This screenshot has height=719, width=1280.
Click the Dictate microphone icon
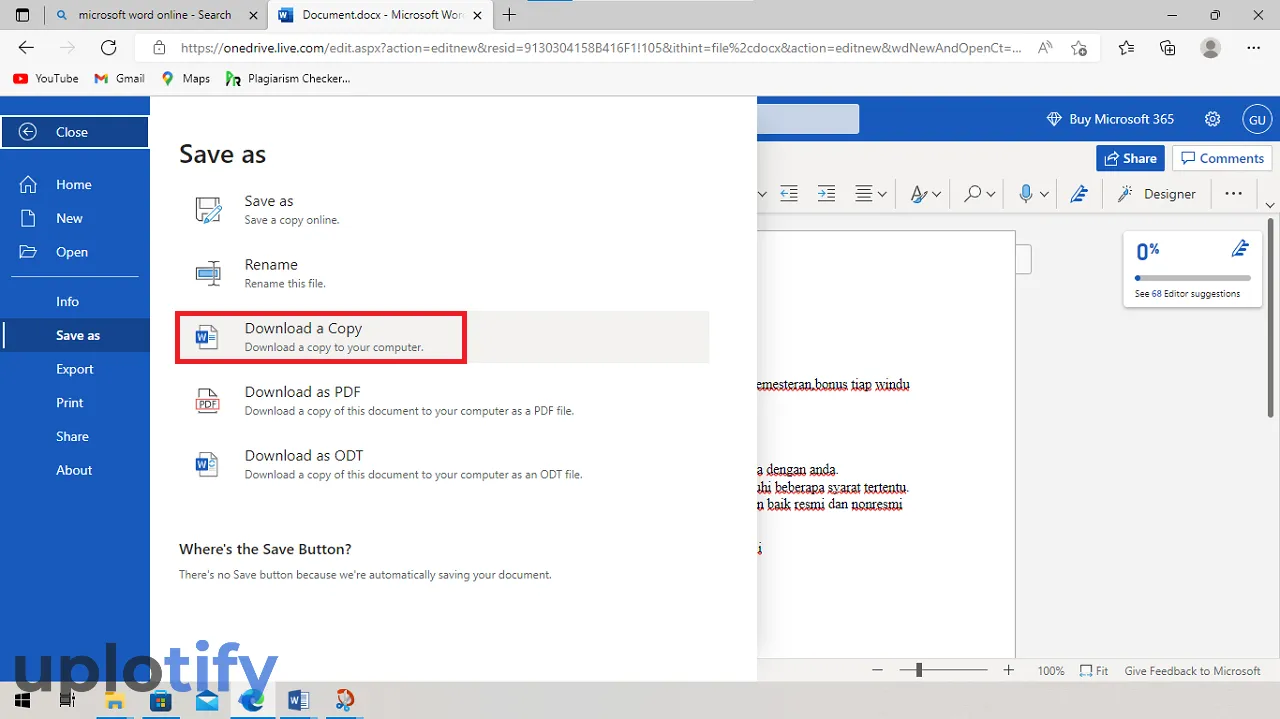point(1026,194)
